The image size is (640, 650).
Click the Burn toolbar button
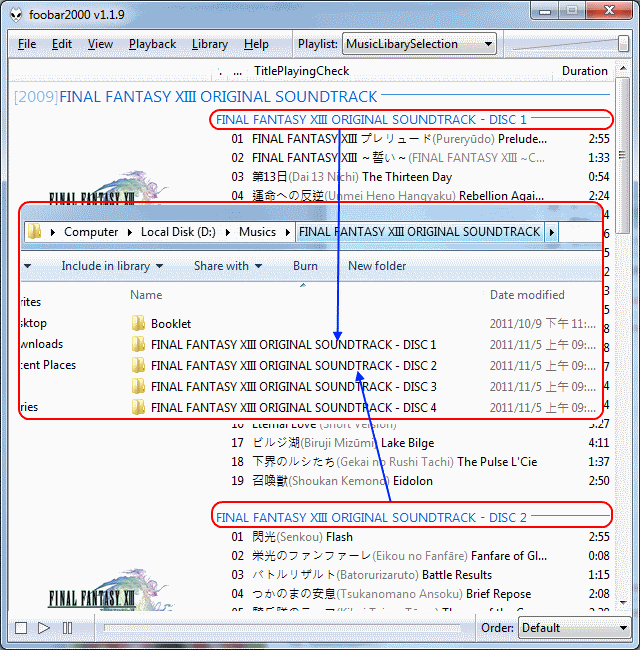click(x=305, y=266)
